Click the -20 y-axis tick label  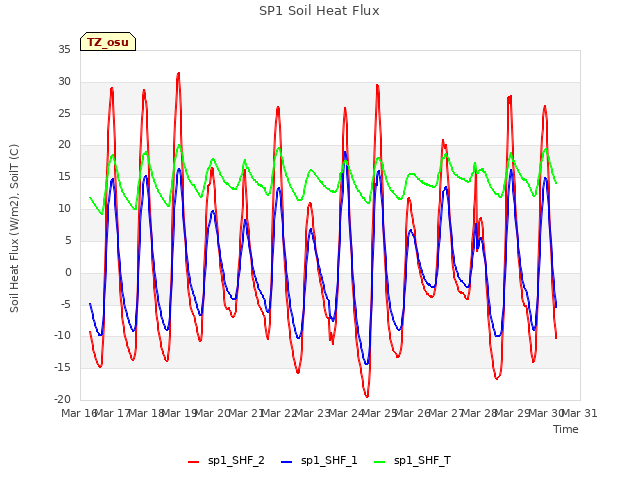[63, 399]
